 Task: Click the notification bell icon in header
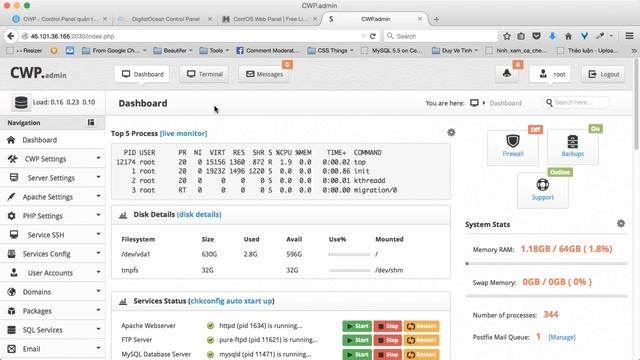[x=507, y=74]
